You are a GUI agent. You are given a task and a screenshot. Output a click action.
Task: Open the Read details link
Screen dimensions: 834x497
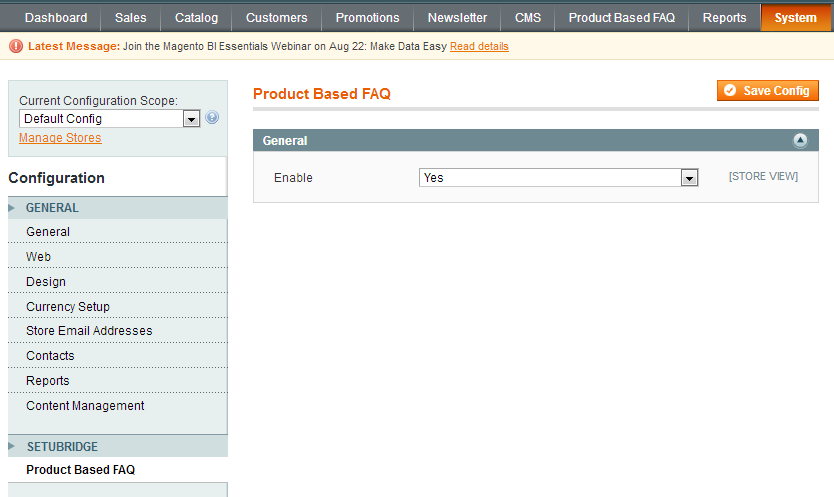pos(479,47)
